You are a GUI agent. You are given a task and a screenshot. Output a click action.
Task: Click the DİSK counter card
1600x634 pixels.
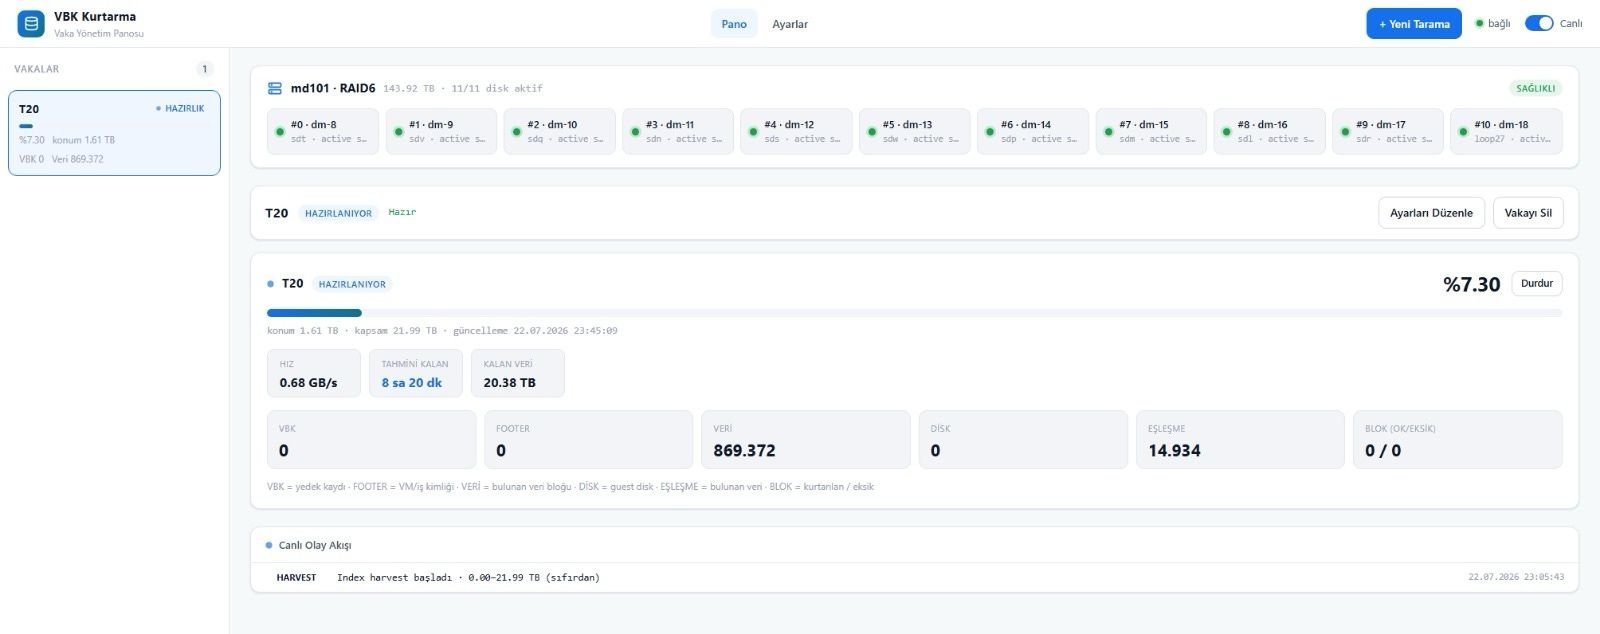point(1023,439)
